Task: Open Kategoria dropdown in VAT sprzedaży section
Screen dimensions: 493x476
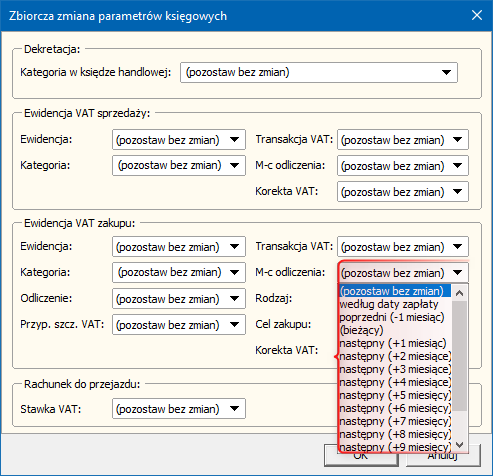Action: click(x=179, y=165)
